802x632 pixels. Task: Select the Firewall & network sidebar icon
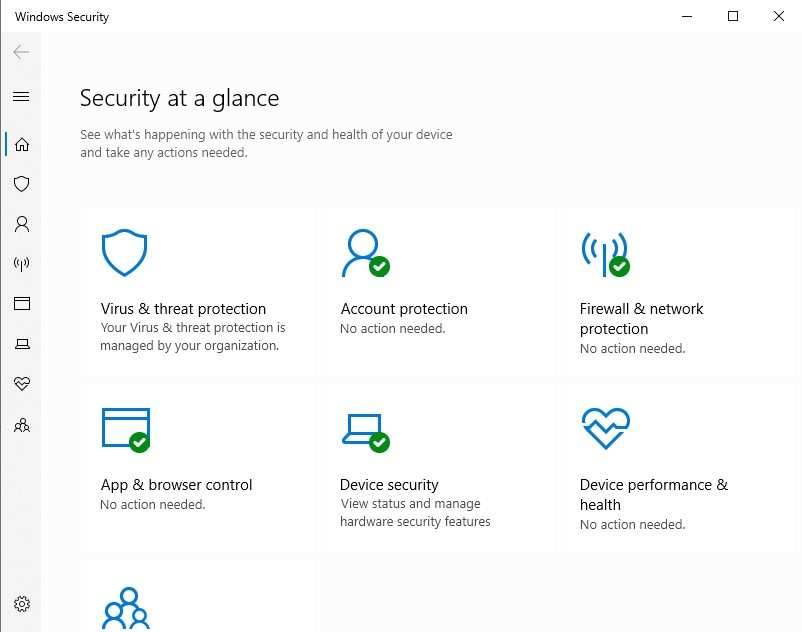[21, 264]
